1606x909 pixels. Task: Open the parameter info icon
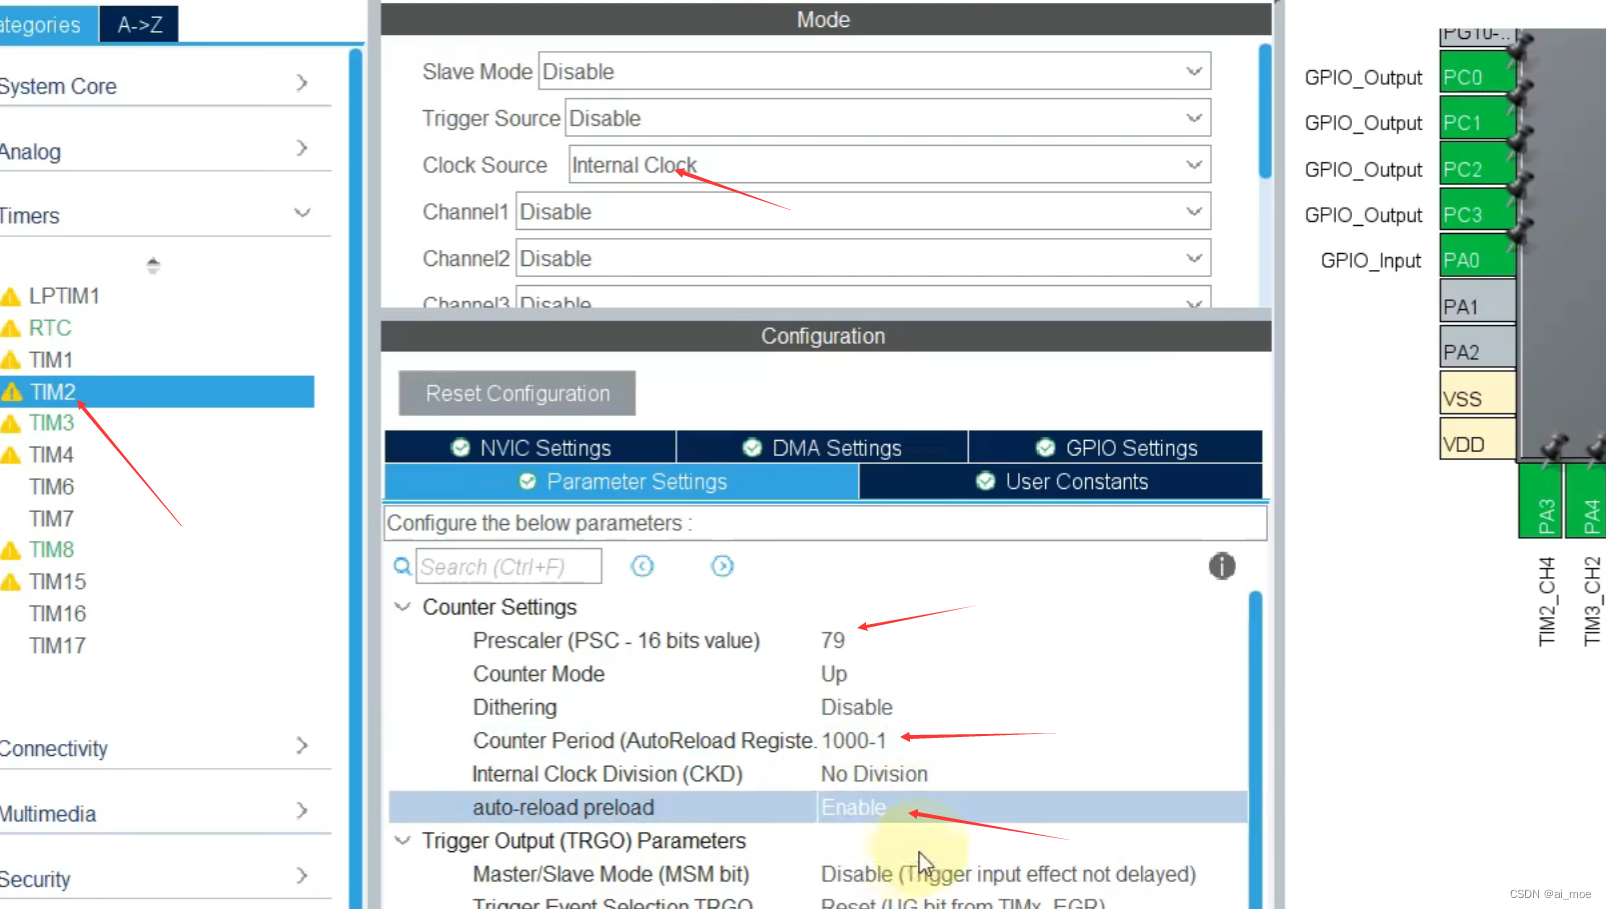[x=1222, y=566]
